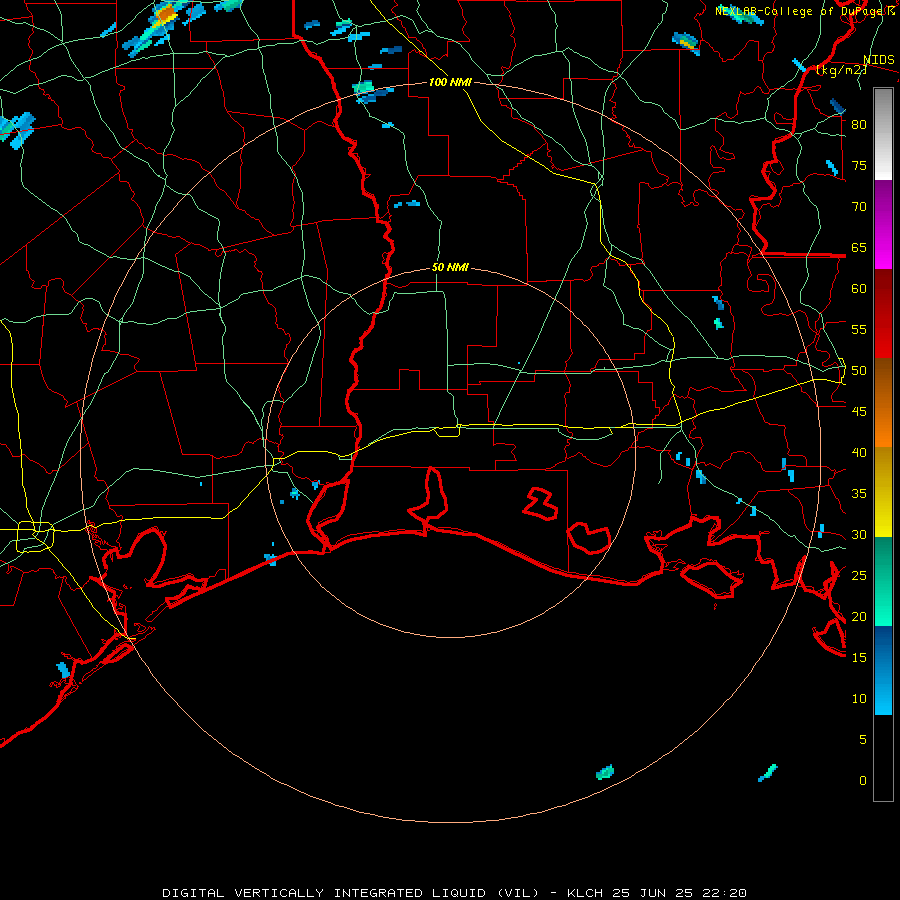The width and height of the screenshot is (900, 900).
Task: Click the value 0 on the color scale
Action: [x=863, y=781]
